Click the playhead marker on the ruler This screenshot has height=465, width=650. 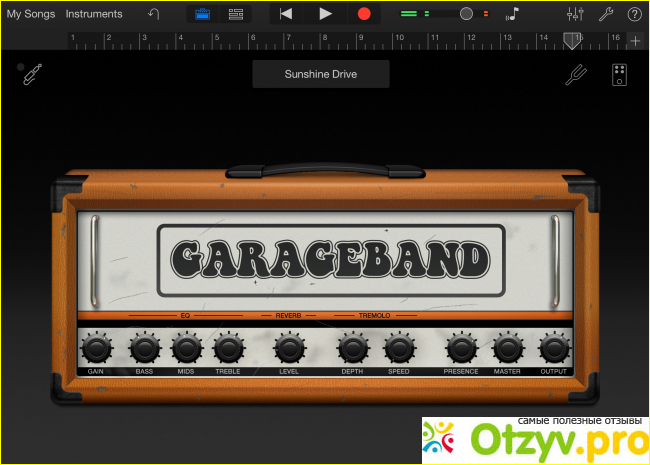pyautogui.click(x=573, y=39)
